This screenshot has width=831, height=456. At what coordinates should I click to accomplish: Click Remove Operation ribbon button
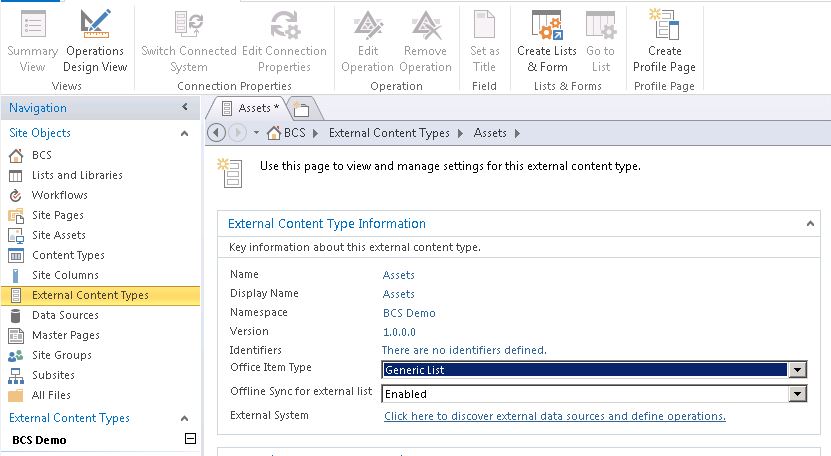[x=426, y=41]
